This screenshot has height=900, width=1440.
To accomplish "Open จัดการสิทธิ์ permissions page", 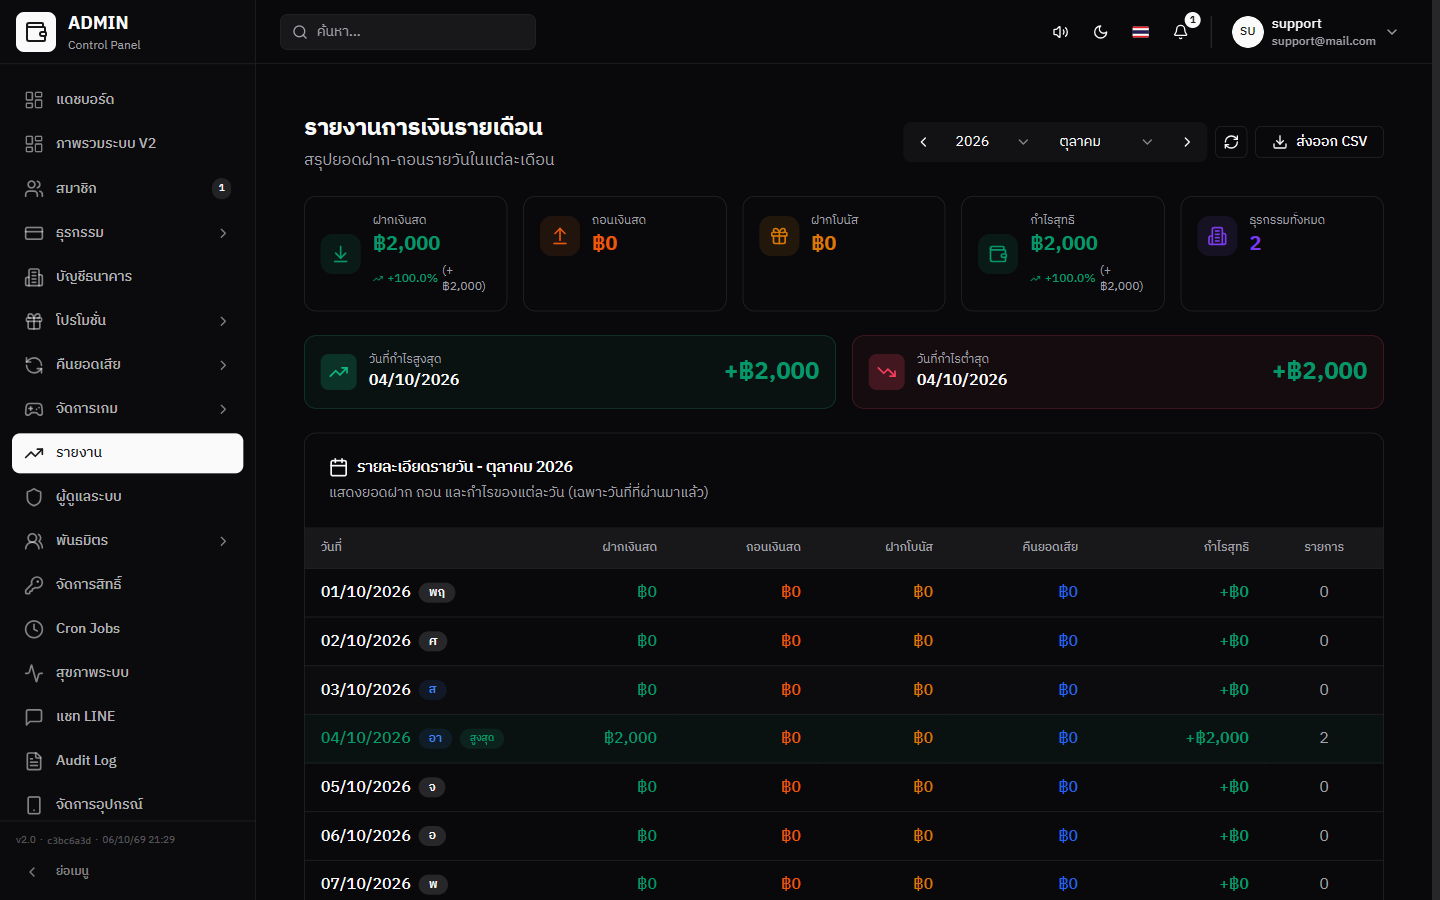I will pos(128,585).
